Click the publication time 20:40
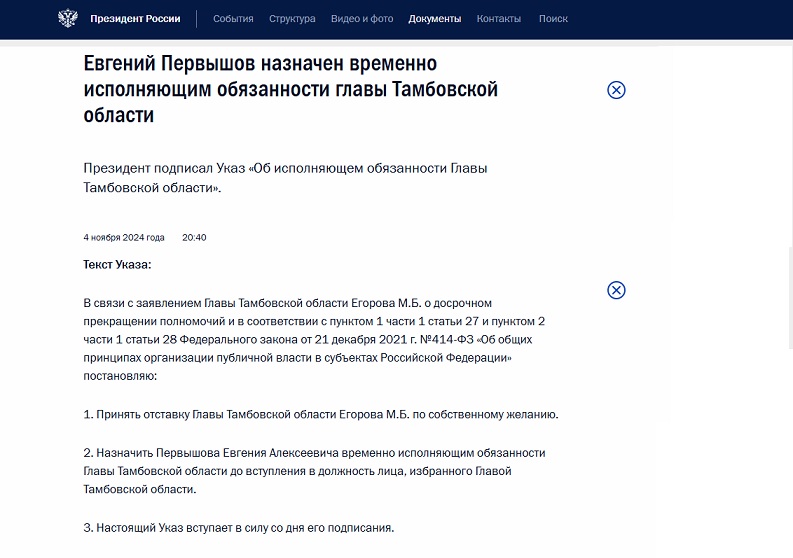 point(194,238)
